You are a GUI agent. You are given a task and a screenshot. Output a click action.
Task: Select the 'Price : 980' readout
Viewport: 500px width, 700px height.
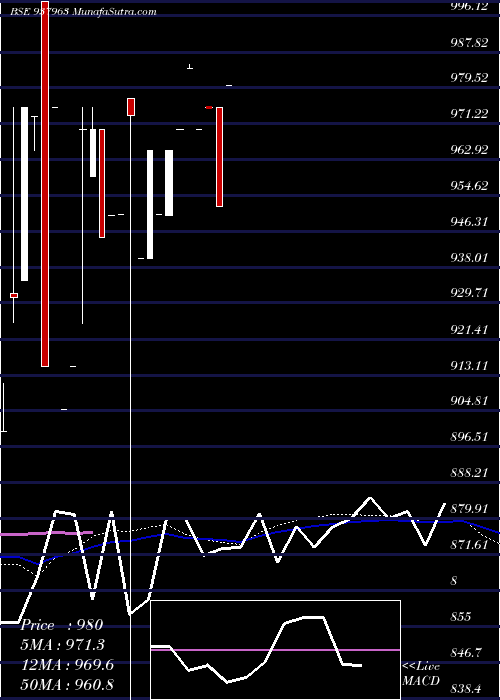click(x=62, y=625)
